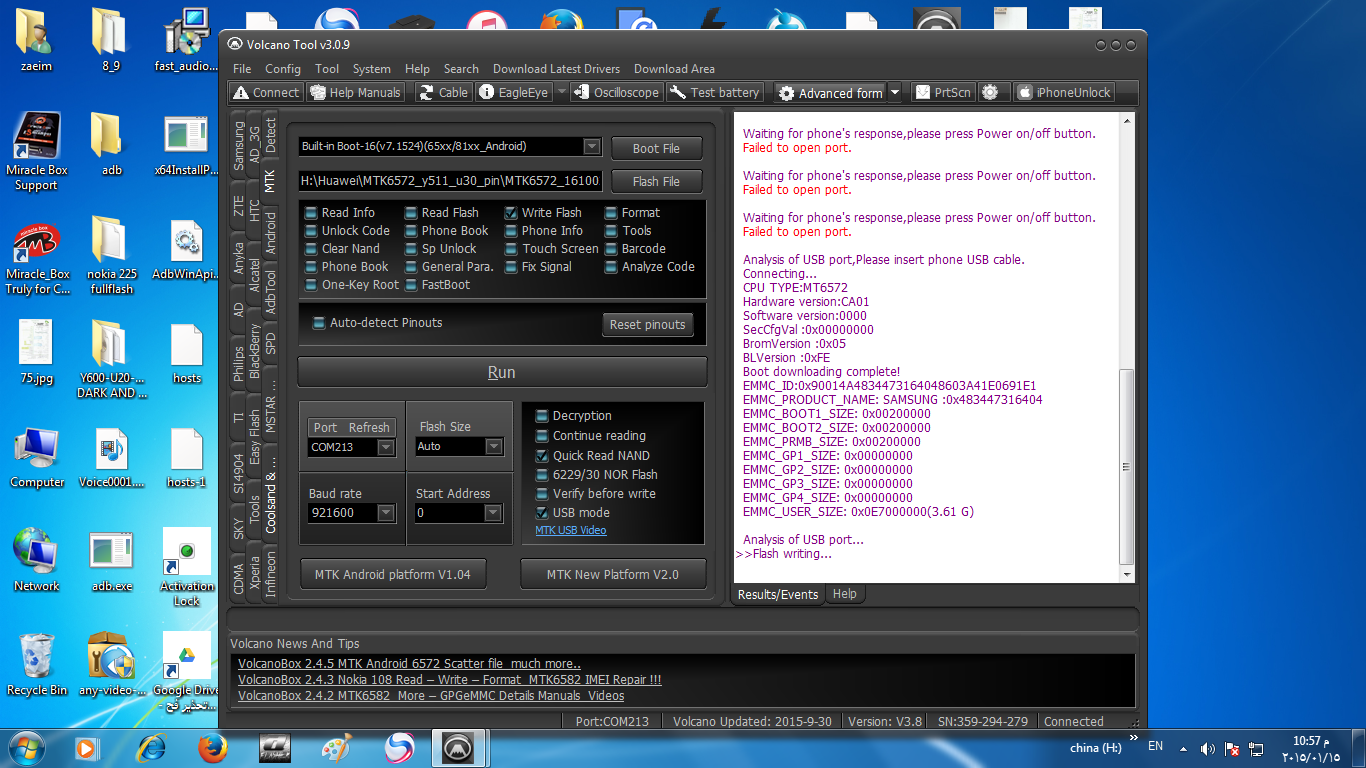
Task: Open the Baud rate 921600 dropdown
Action: [x=386, y=513]
